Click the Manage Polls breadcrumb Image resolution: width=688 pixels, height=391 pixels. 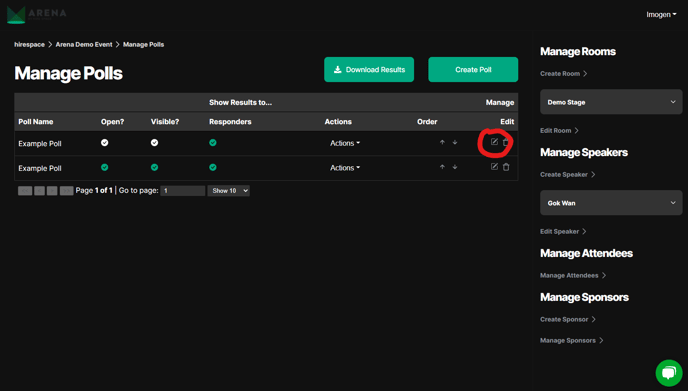point(143,44)
